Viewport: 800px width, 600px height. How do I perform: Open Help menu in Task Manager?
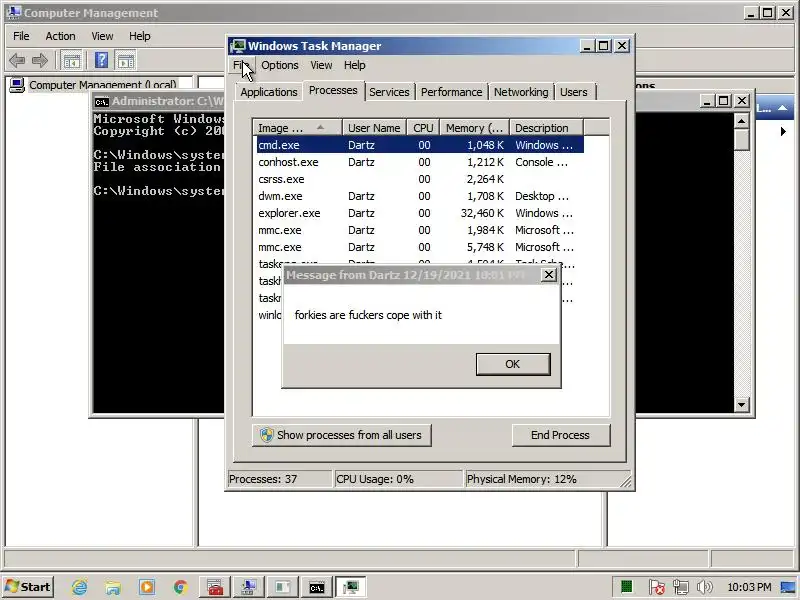355,65
